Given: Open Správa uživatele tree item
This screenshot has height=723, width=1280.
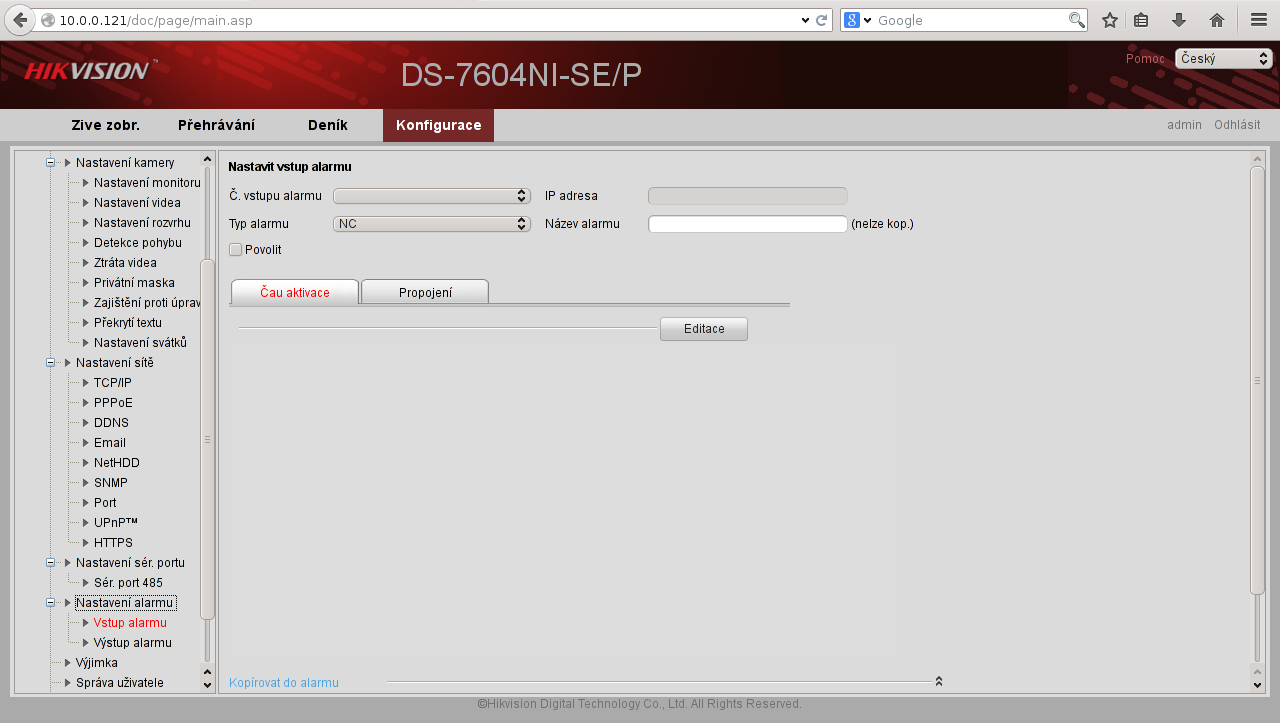Looking at the screenshot, I should point(120,683).
